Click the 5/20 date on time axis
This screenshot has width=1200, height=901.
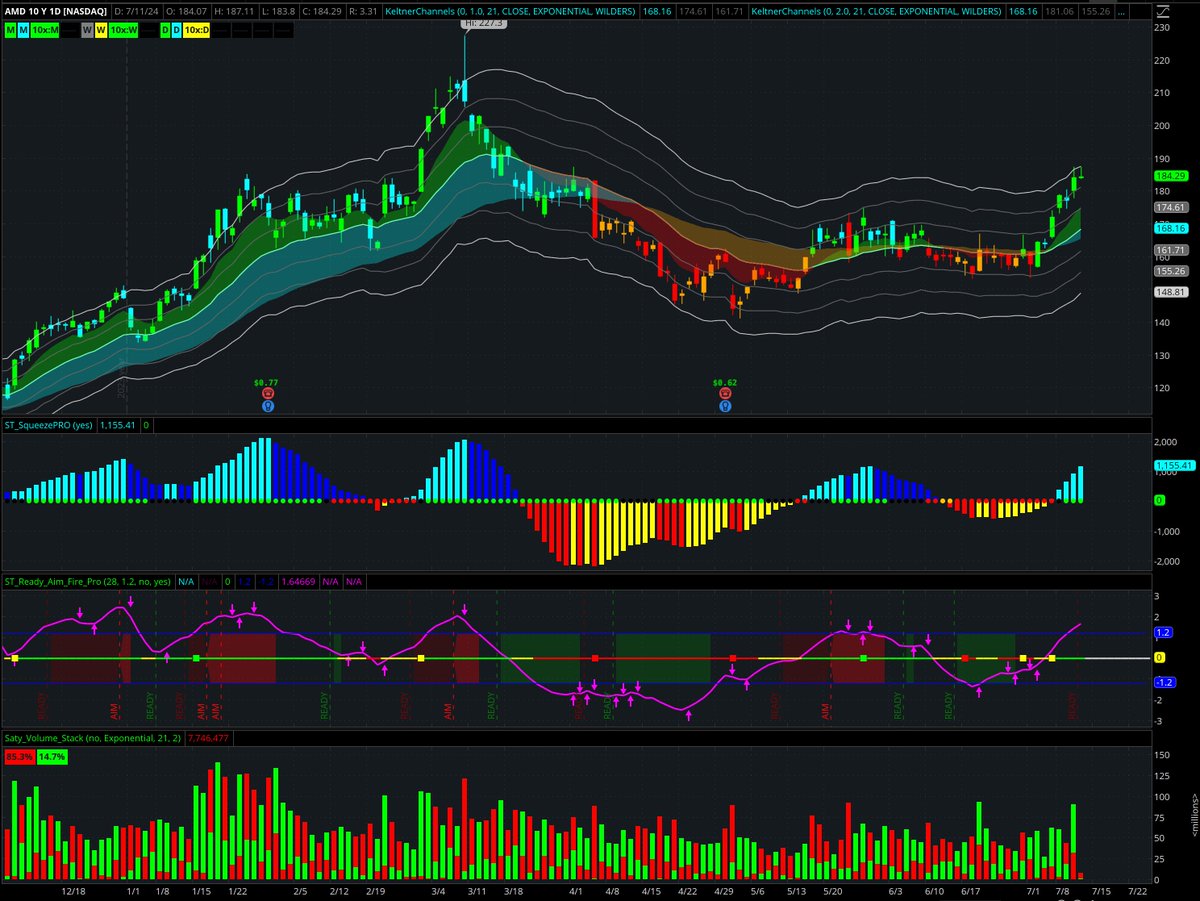pyautogui.click(x=833, y=889)
